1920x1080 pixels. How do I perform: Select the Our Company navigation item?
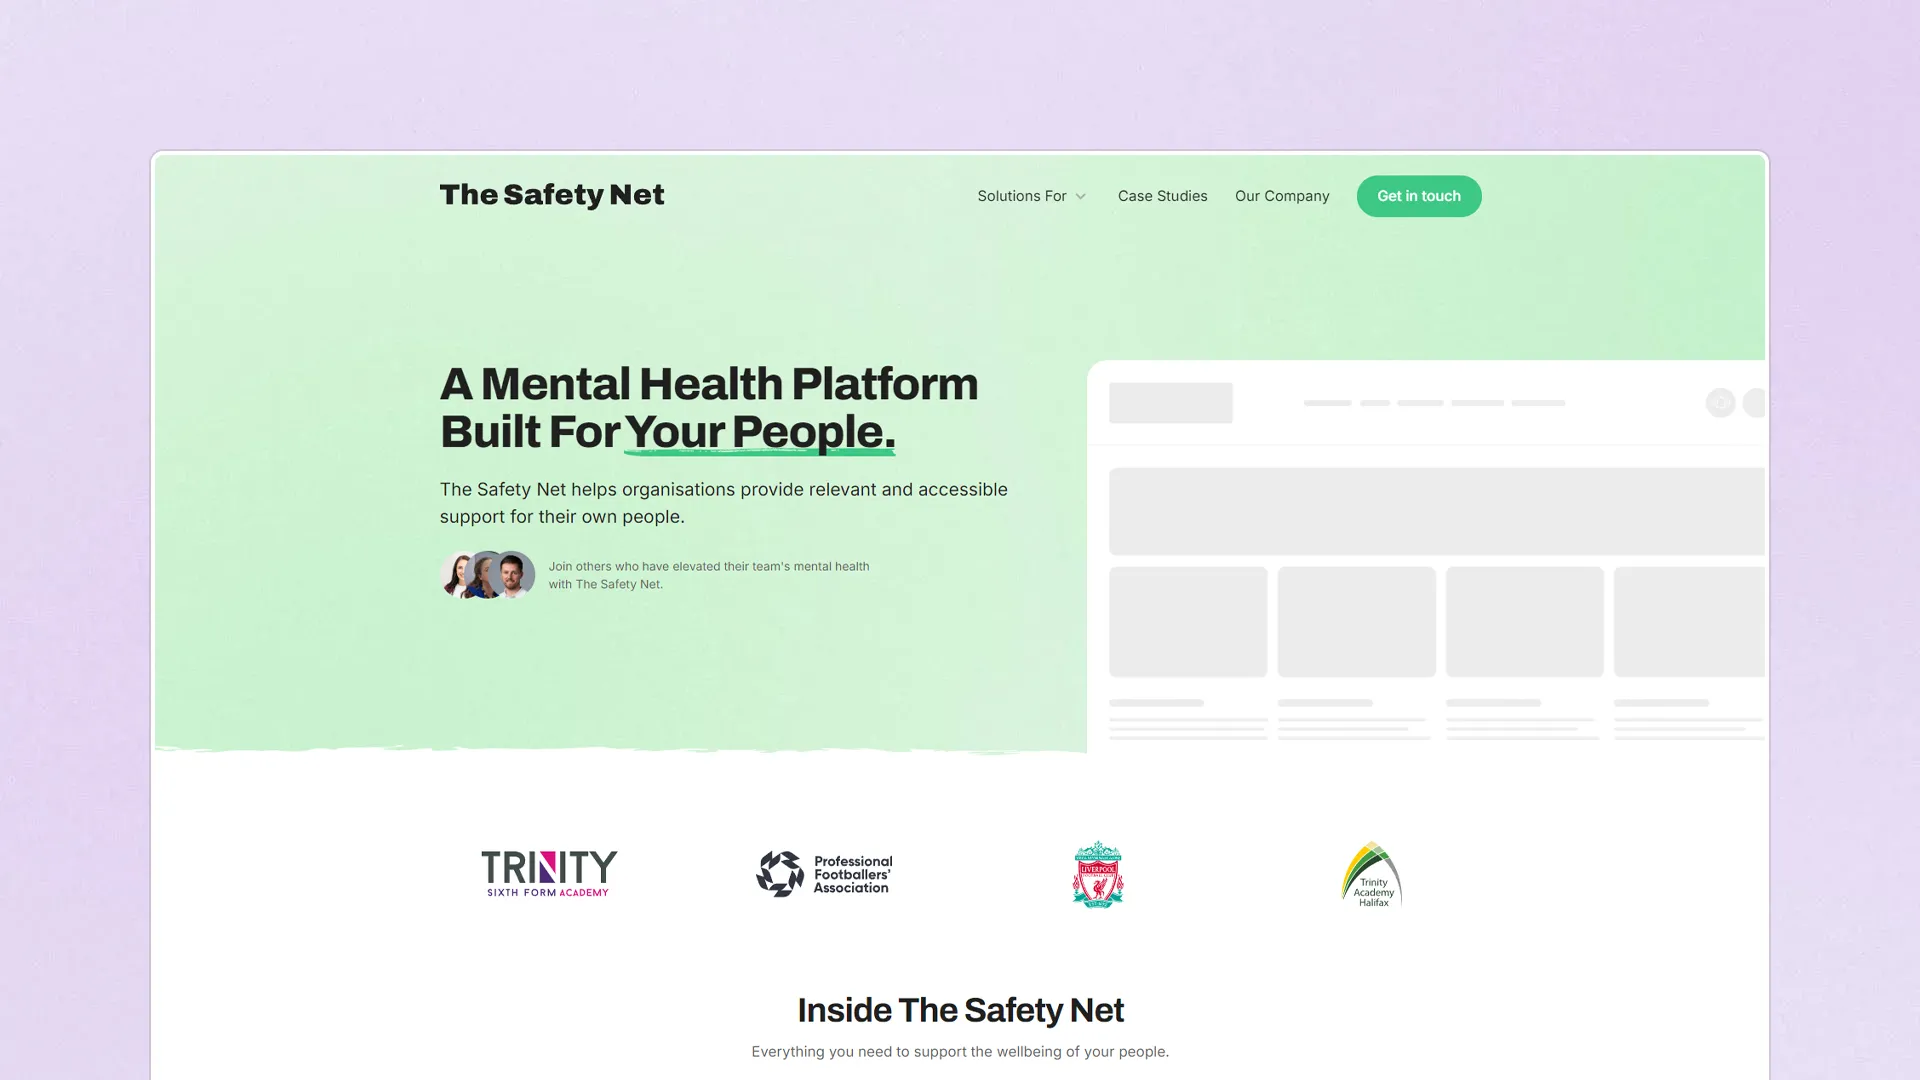click(1282, 195)
